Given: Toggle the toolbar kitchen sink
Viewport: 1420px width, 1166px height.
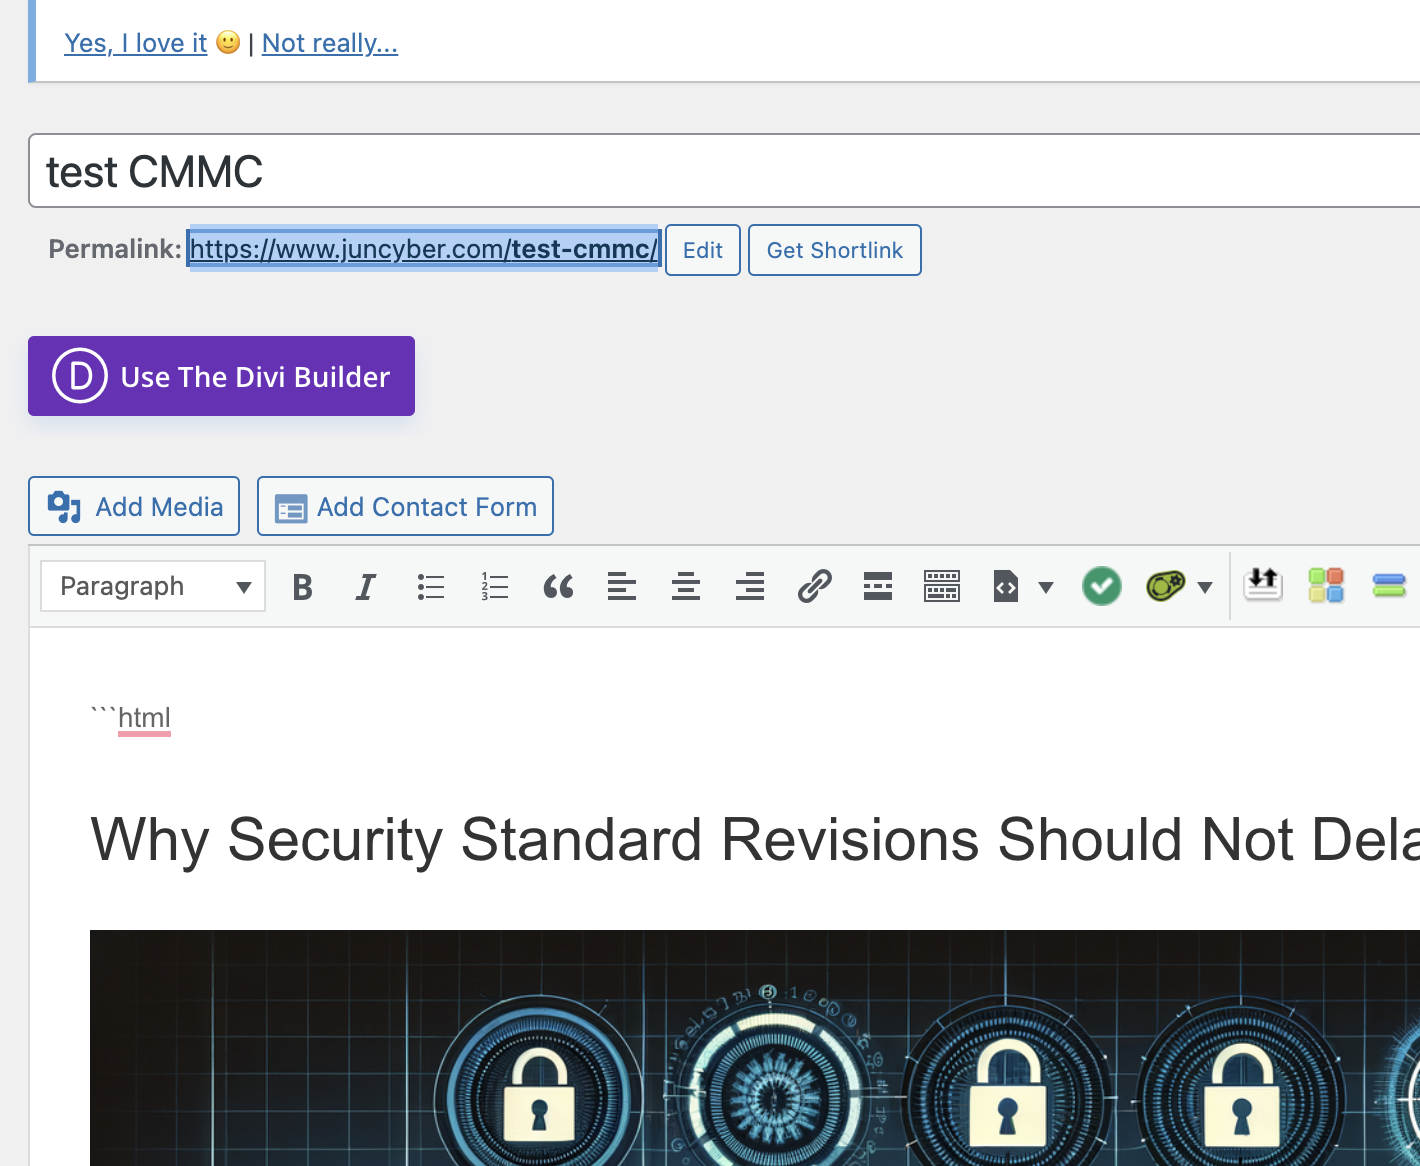Looking at the screenshot, I should click(x=942, y=587).
